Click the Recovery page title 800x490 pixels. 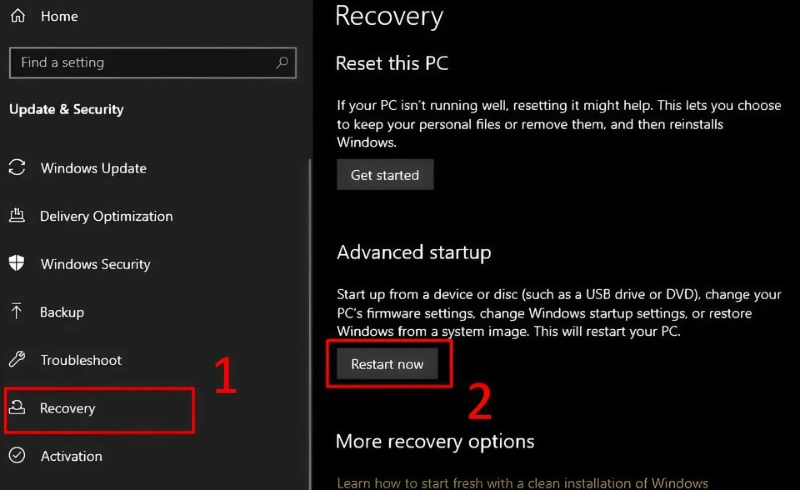[x=389, y=16]
